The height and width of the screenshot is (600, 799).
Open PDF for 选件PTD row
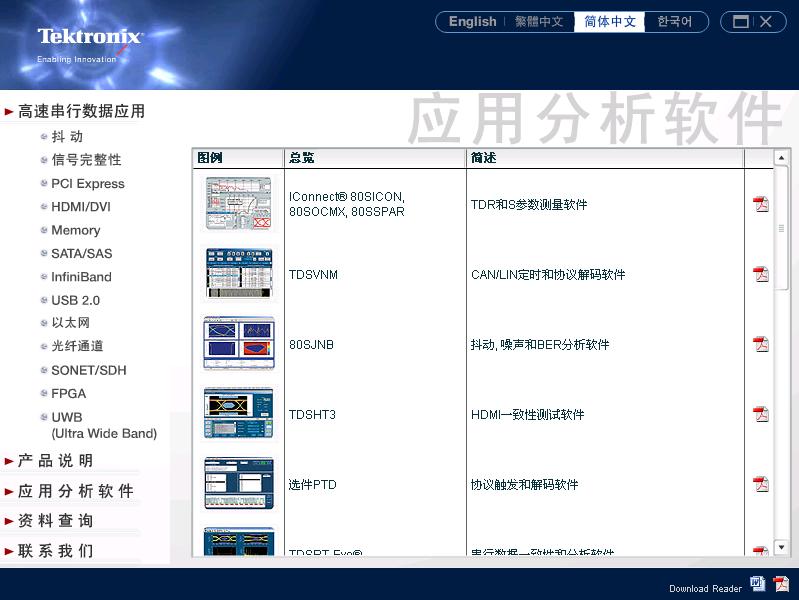click(761, 484)
